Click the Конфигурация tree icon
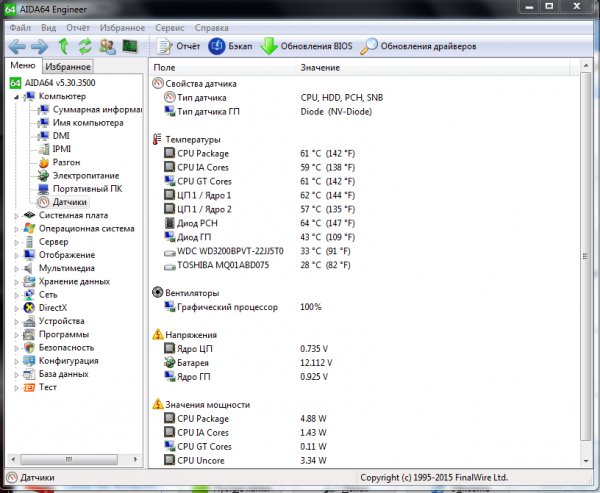The height and width of the screenshot is (493, 600). [x=29, y=361]
